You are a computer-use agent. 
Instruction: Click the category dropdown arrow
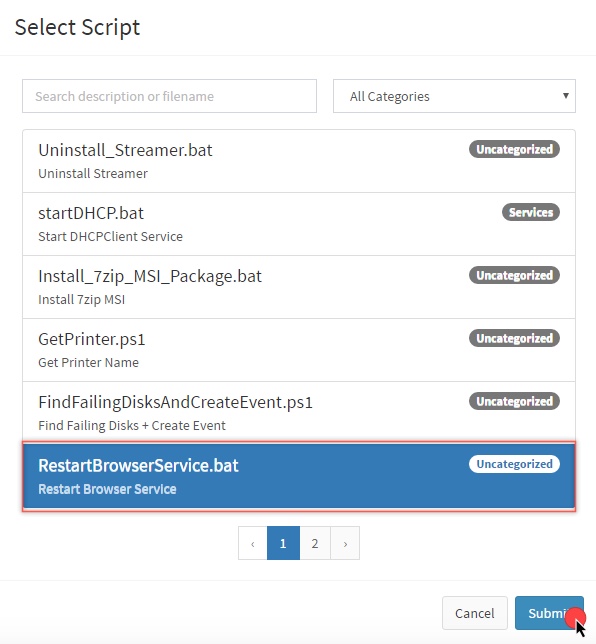pyautogui.click(x=566, y=96)
